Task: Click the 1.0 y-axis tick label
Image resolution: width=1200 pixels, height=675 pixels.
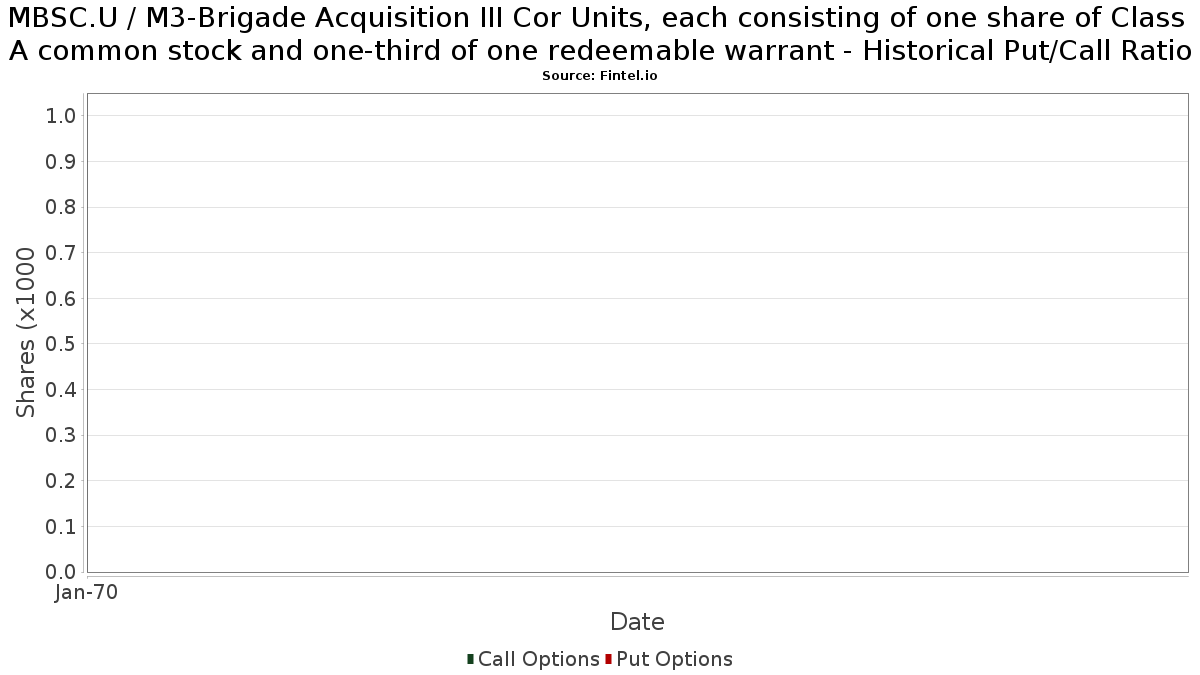Action: point(61,116)
